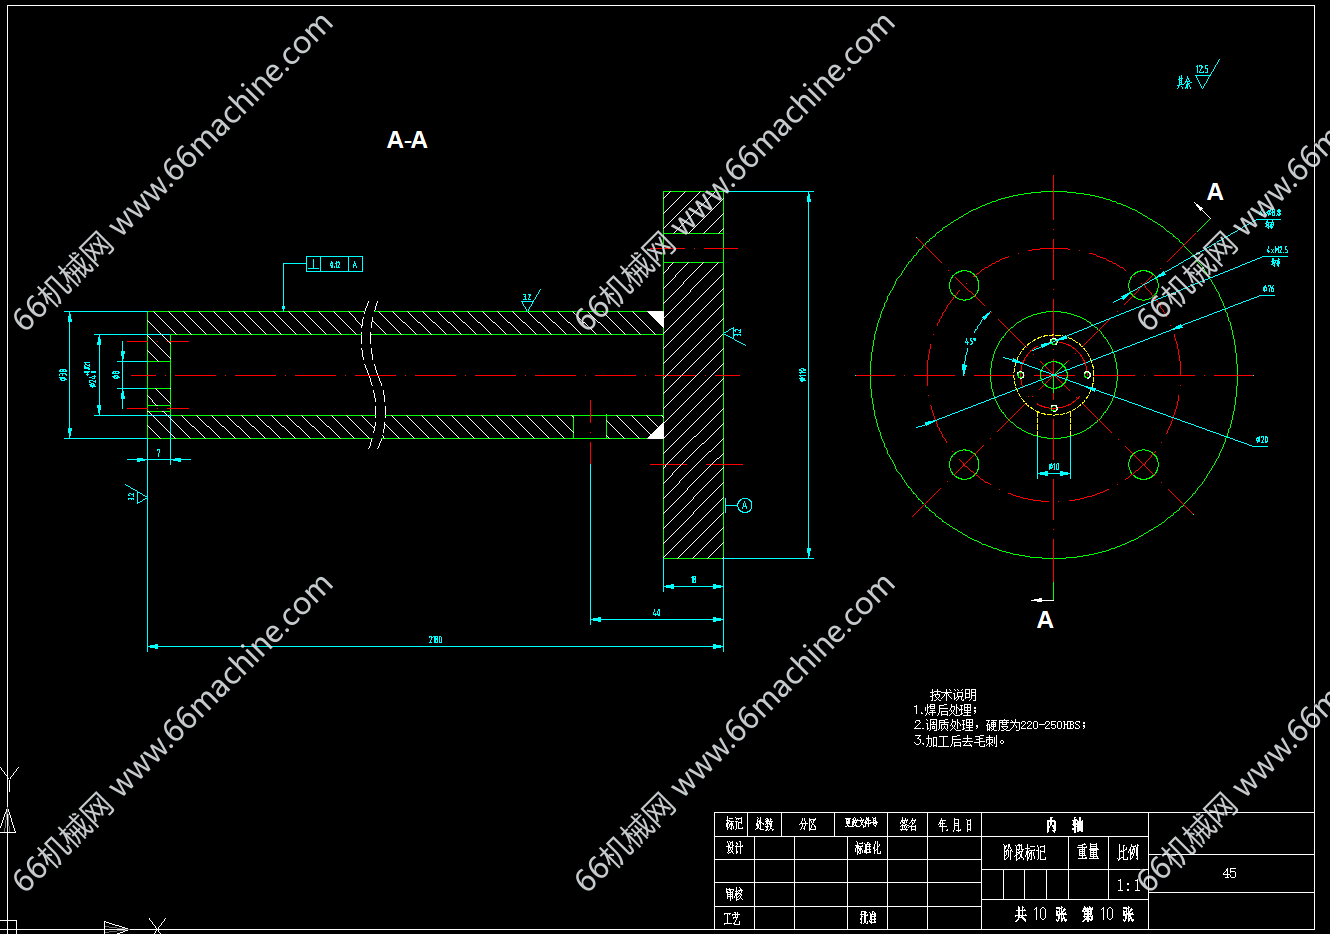Click the "45°" angle dimension
The image size is (1330, 934).
969,342
